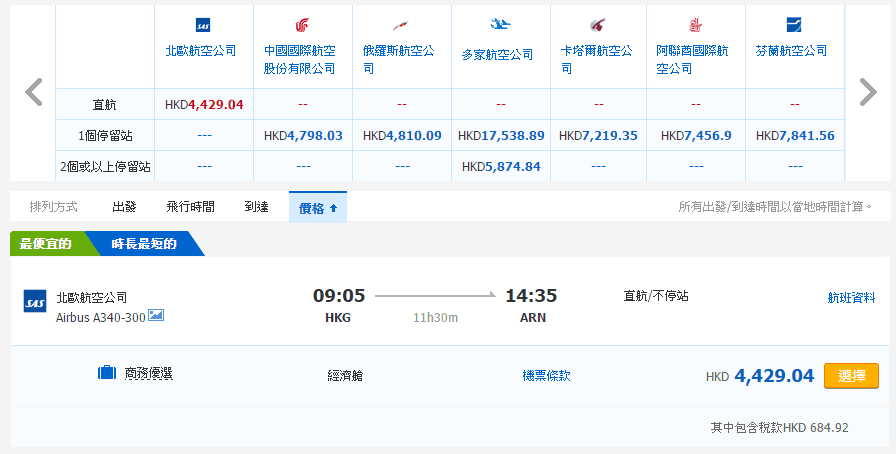
Task: Click the SAS airline logo in header
Action: click(x=203, y=24)
